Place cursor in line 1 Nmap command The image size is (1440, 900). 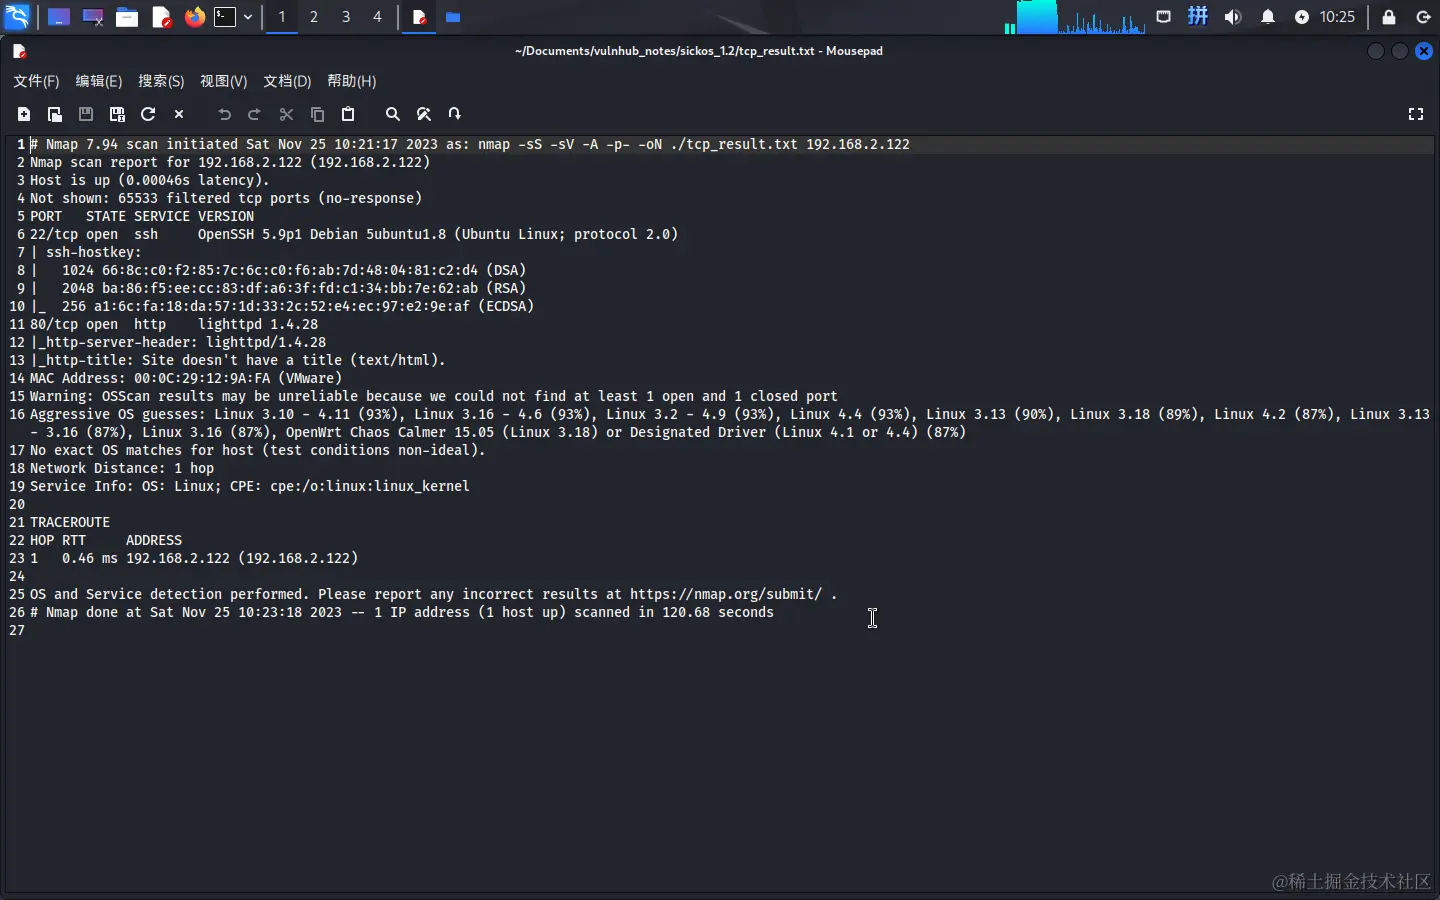pyautogui.click(x=470, y=144)
